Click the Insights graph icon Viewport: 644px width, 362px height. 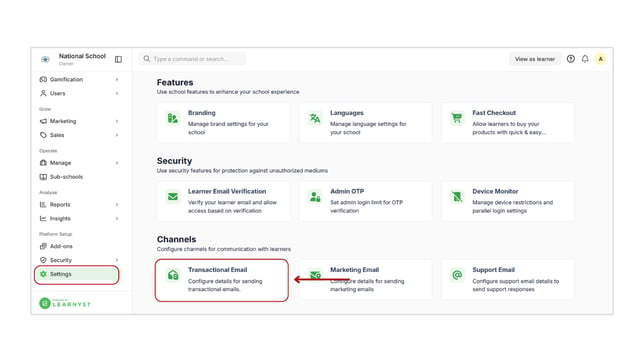click(43, 219)
